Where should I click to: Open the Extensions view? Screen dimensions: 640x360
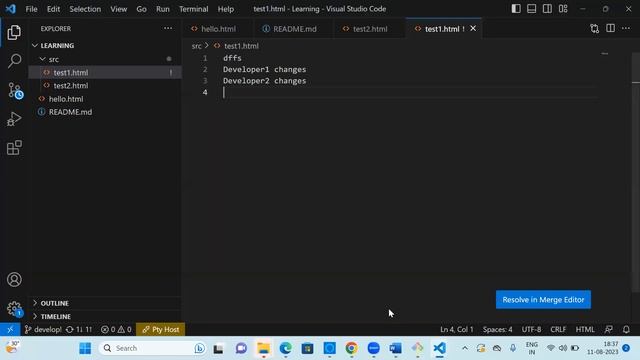pos(14,147)
